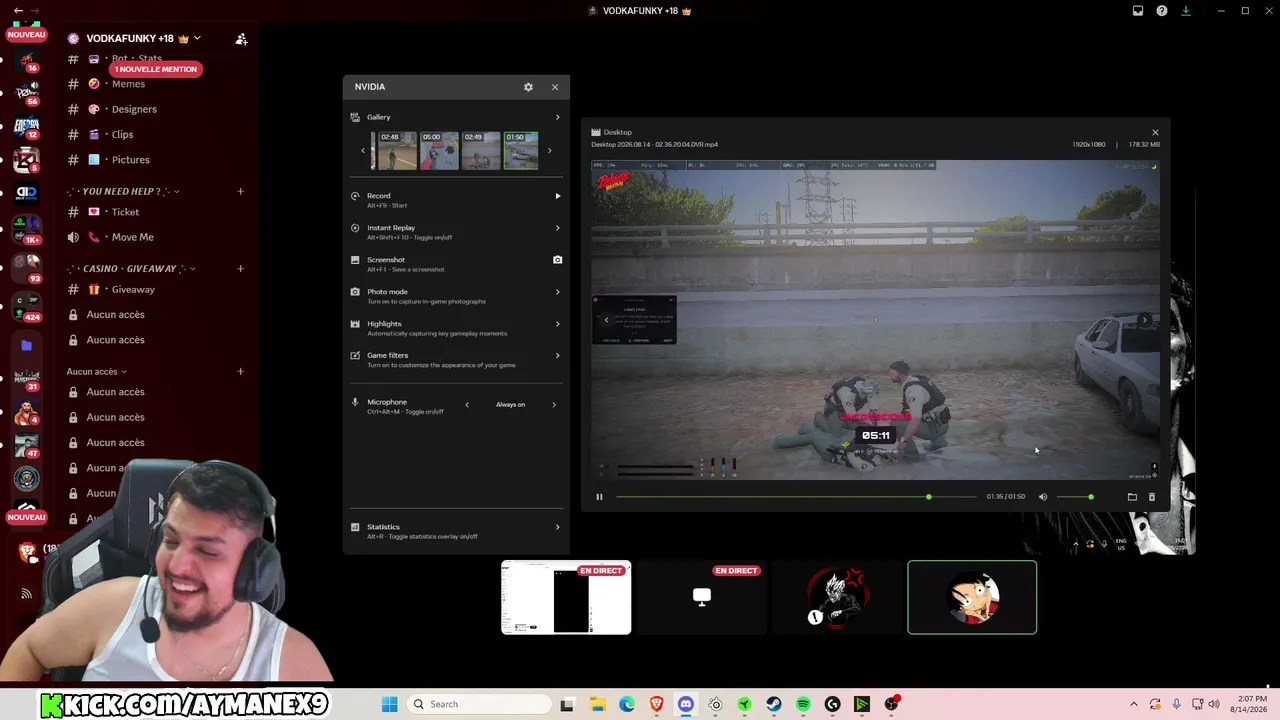The height and width of the screenshot is (720, 1280).
Task: Expand Photo mode options
Action: click(558, 292)
